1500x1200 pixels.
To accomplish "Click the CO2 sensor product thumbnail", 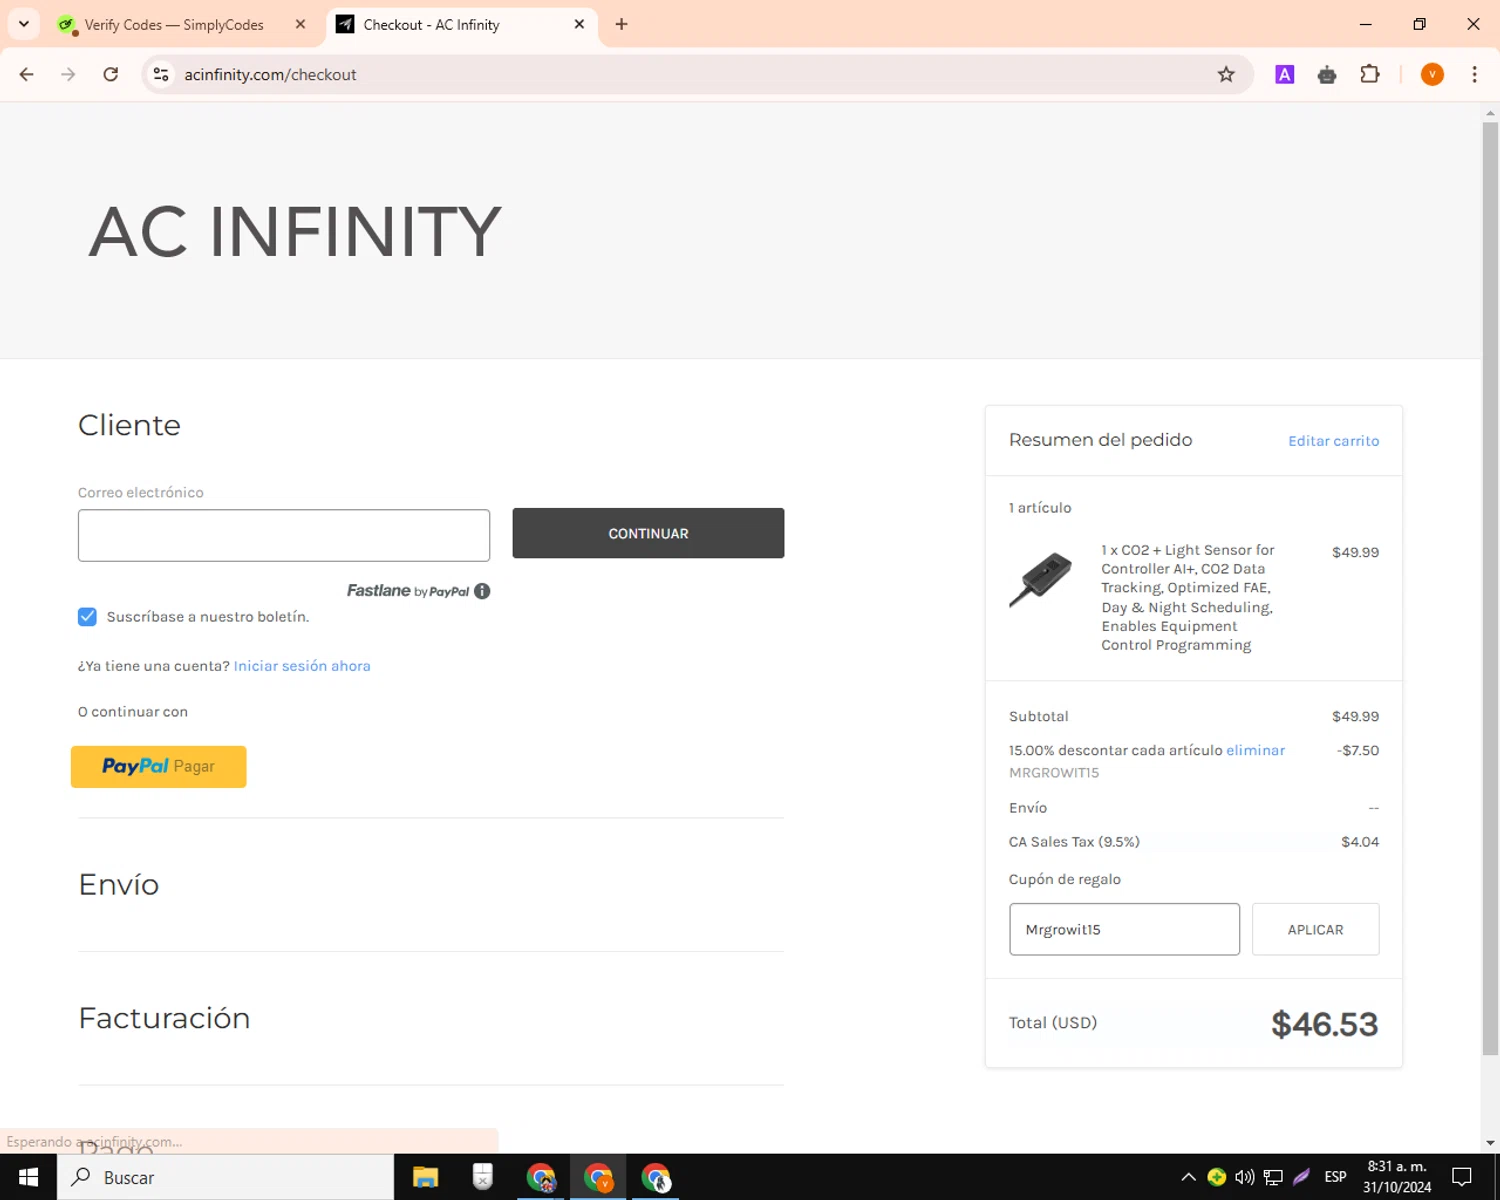I will [x=1040, y=578].
